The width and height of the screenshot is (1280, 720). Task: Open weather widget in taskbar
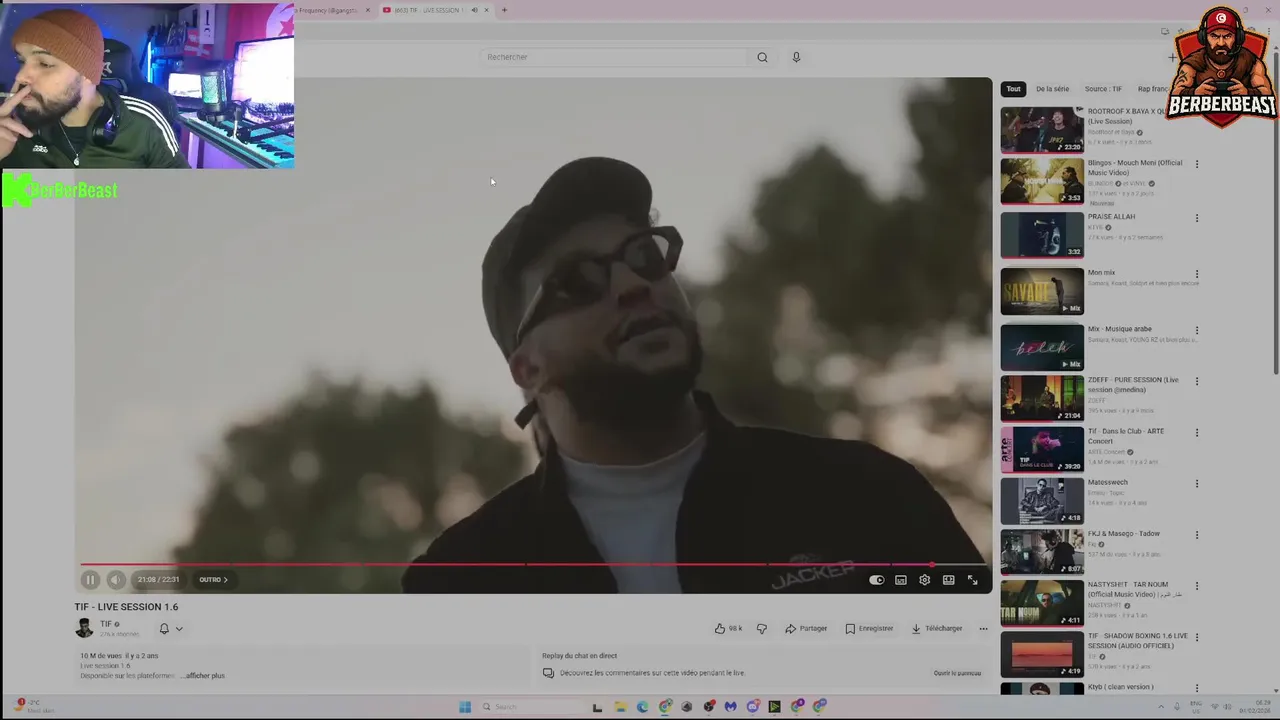[x=32, y=707]
